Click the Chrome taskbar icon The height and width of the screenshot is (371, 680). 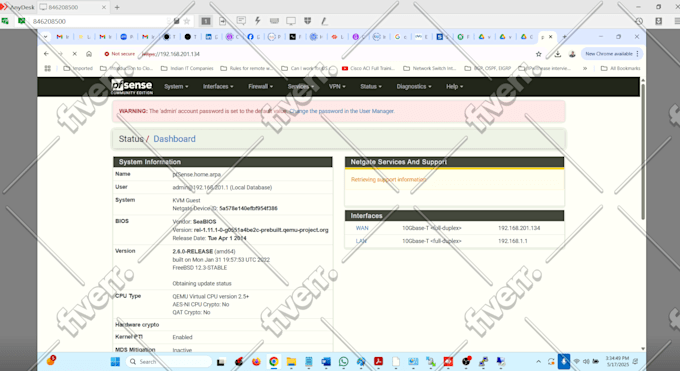[274, 361]
